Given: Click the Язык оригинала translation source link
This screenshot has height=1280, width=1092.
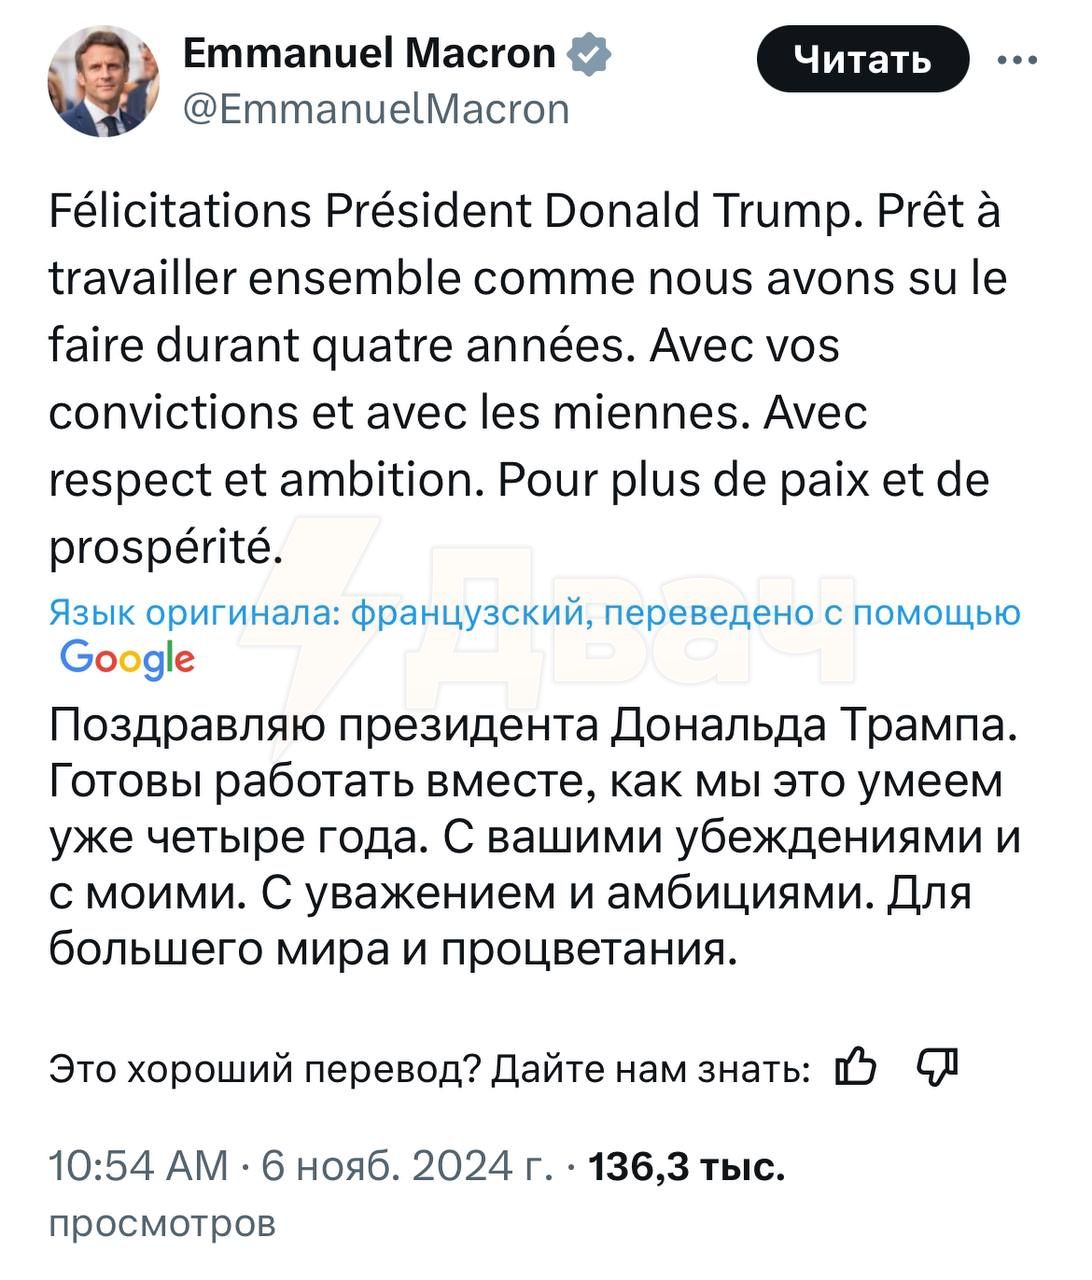Looking at the screenshot, I should 535,613.
